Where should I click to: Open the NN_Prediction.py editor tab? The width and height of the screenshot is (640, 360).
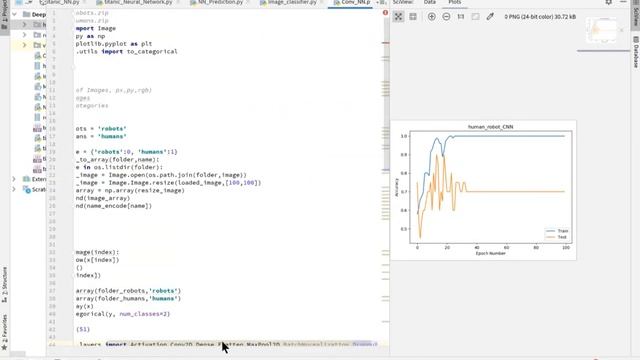pos(220,2)
